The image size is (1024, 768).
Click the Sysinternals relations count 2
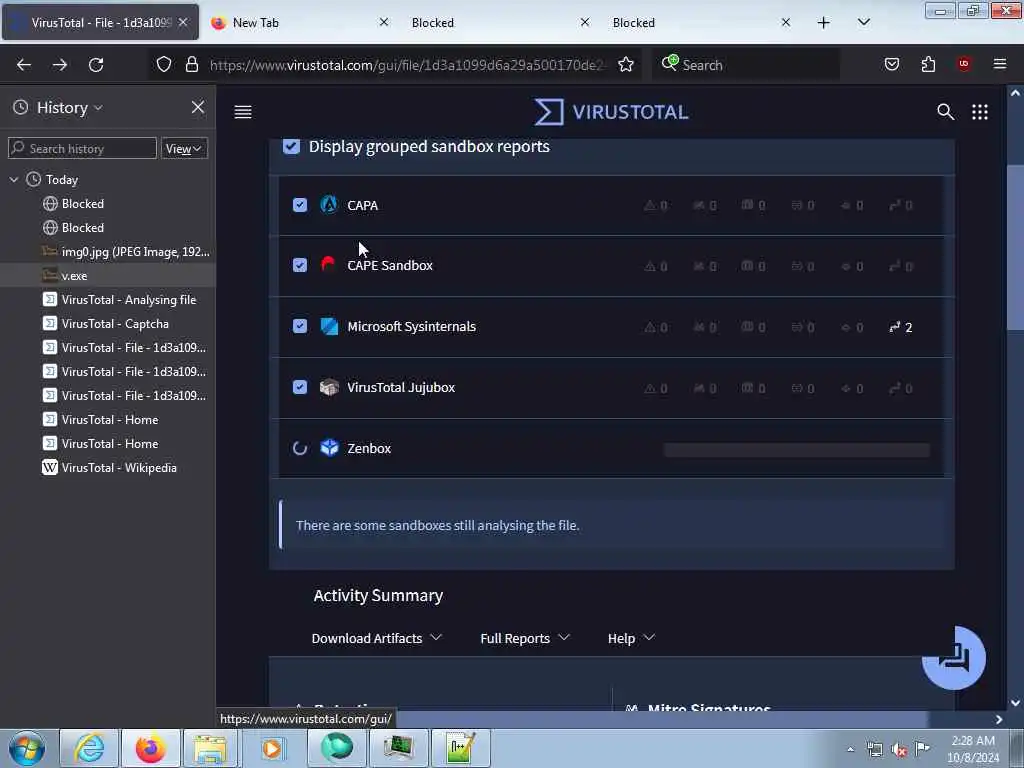point(901,327)
